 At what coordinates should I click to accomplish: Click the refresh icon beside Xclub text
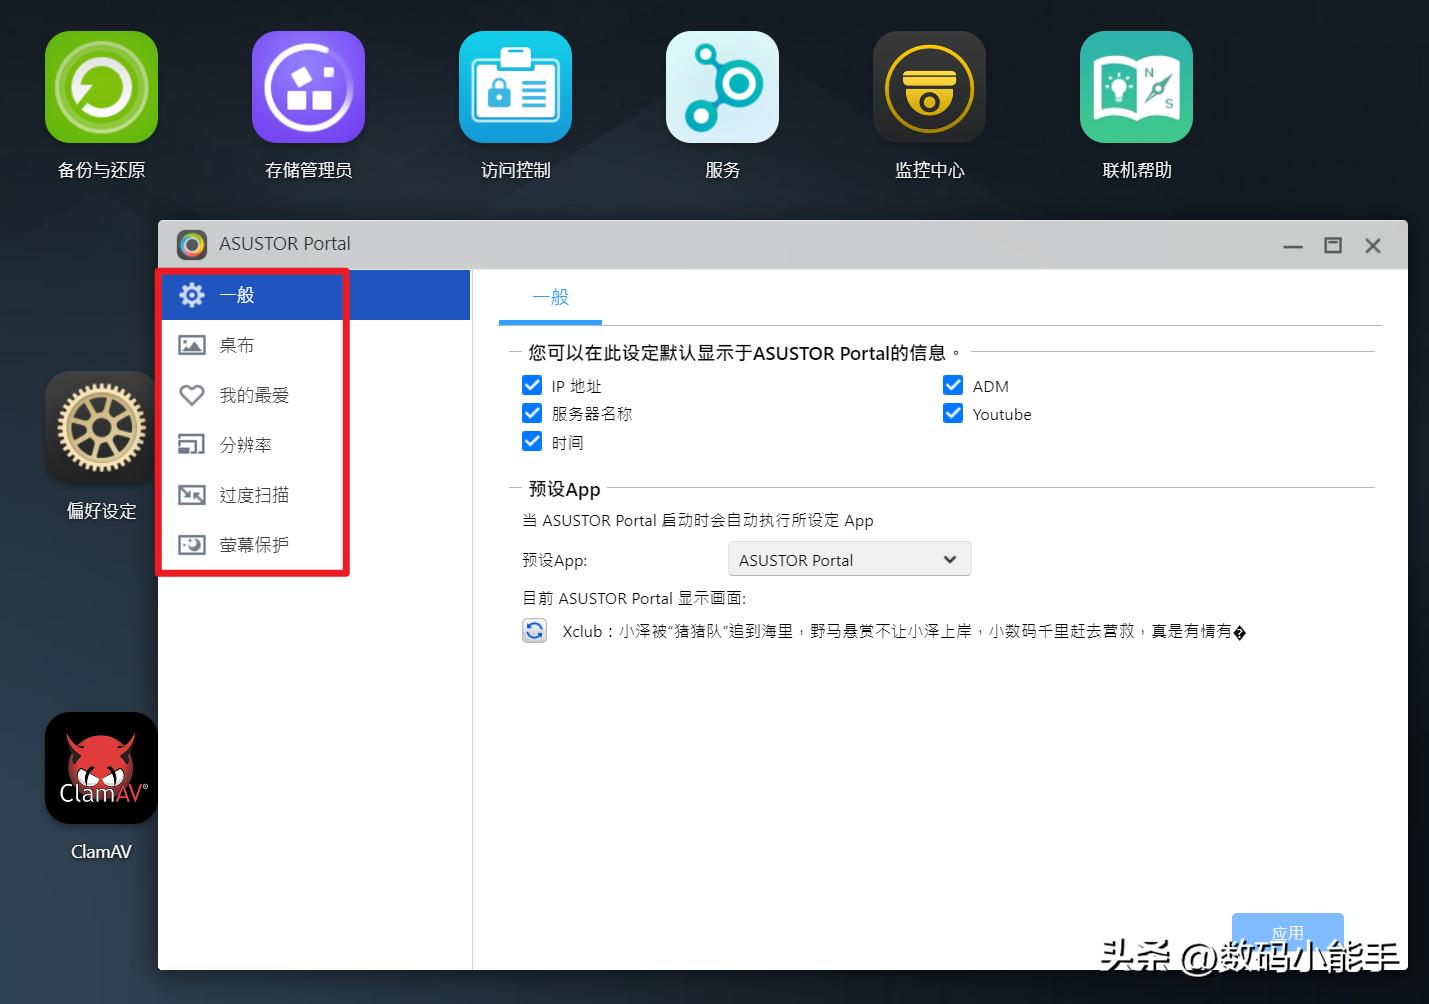[x=534, y=630]
